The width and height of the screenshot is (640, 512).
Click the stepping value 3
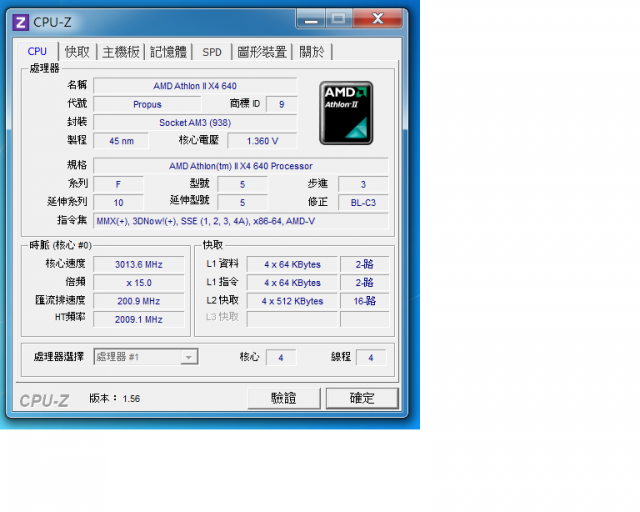point(363,185)
